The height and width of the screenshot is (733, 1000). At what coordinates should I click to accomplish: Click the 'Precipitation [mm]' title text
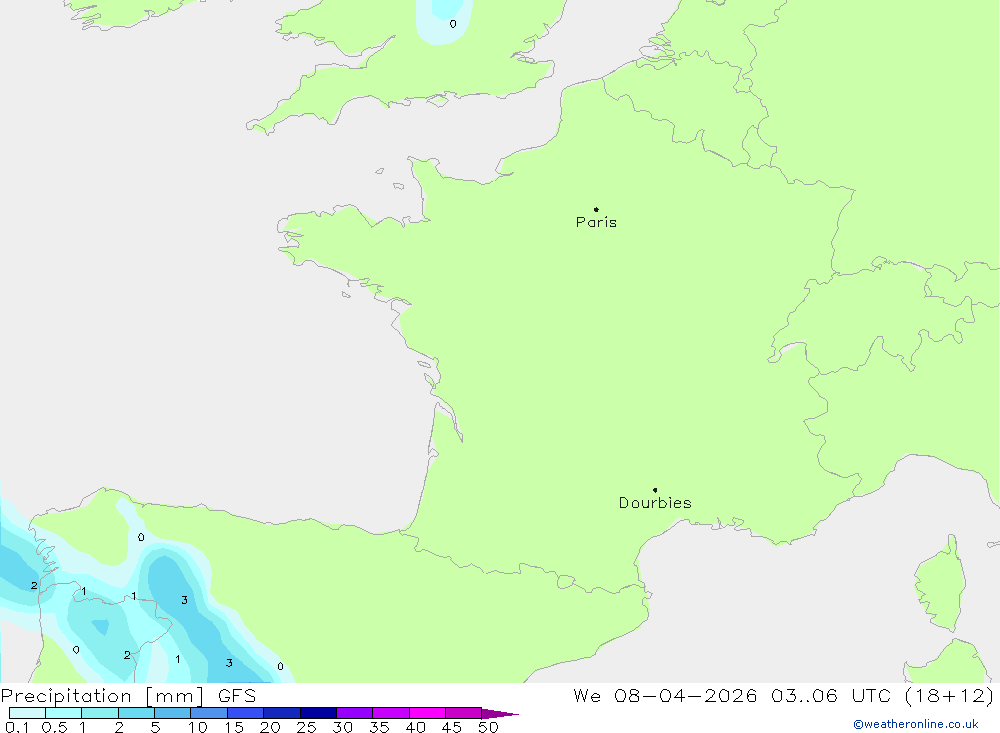102,696
